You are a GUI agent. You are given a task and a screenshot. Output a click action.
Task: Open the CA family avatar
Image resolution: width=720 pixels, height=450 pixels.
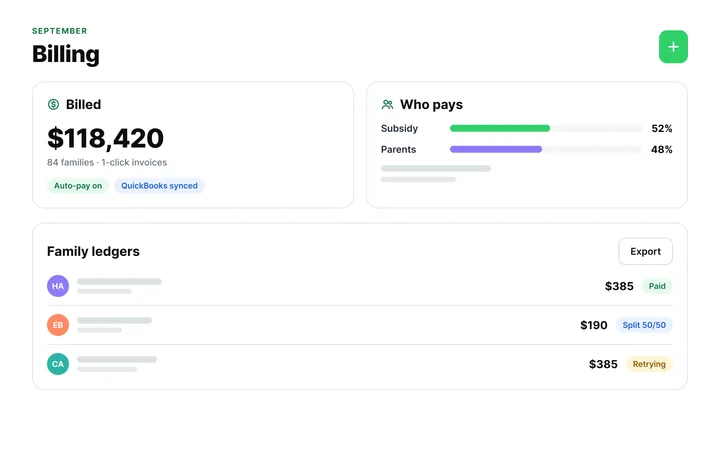(58, 364)
